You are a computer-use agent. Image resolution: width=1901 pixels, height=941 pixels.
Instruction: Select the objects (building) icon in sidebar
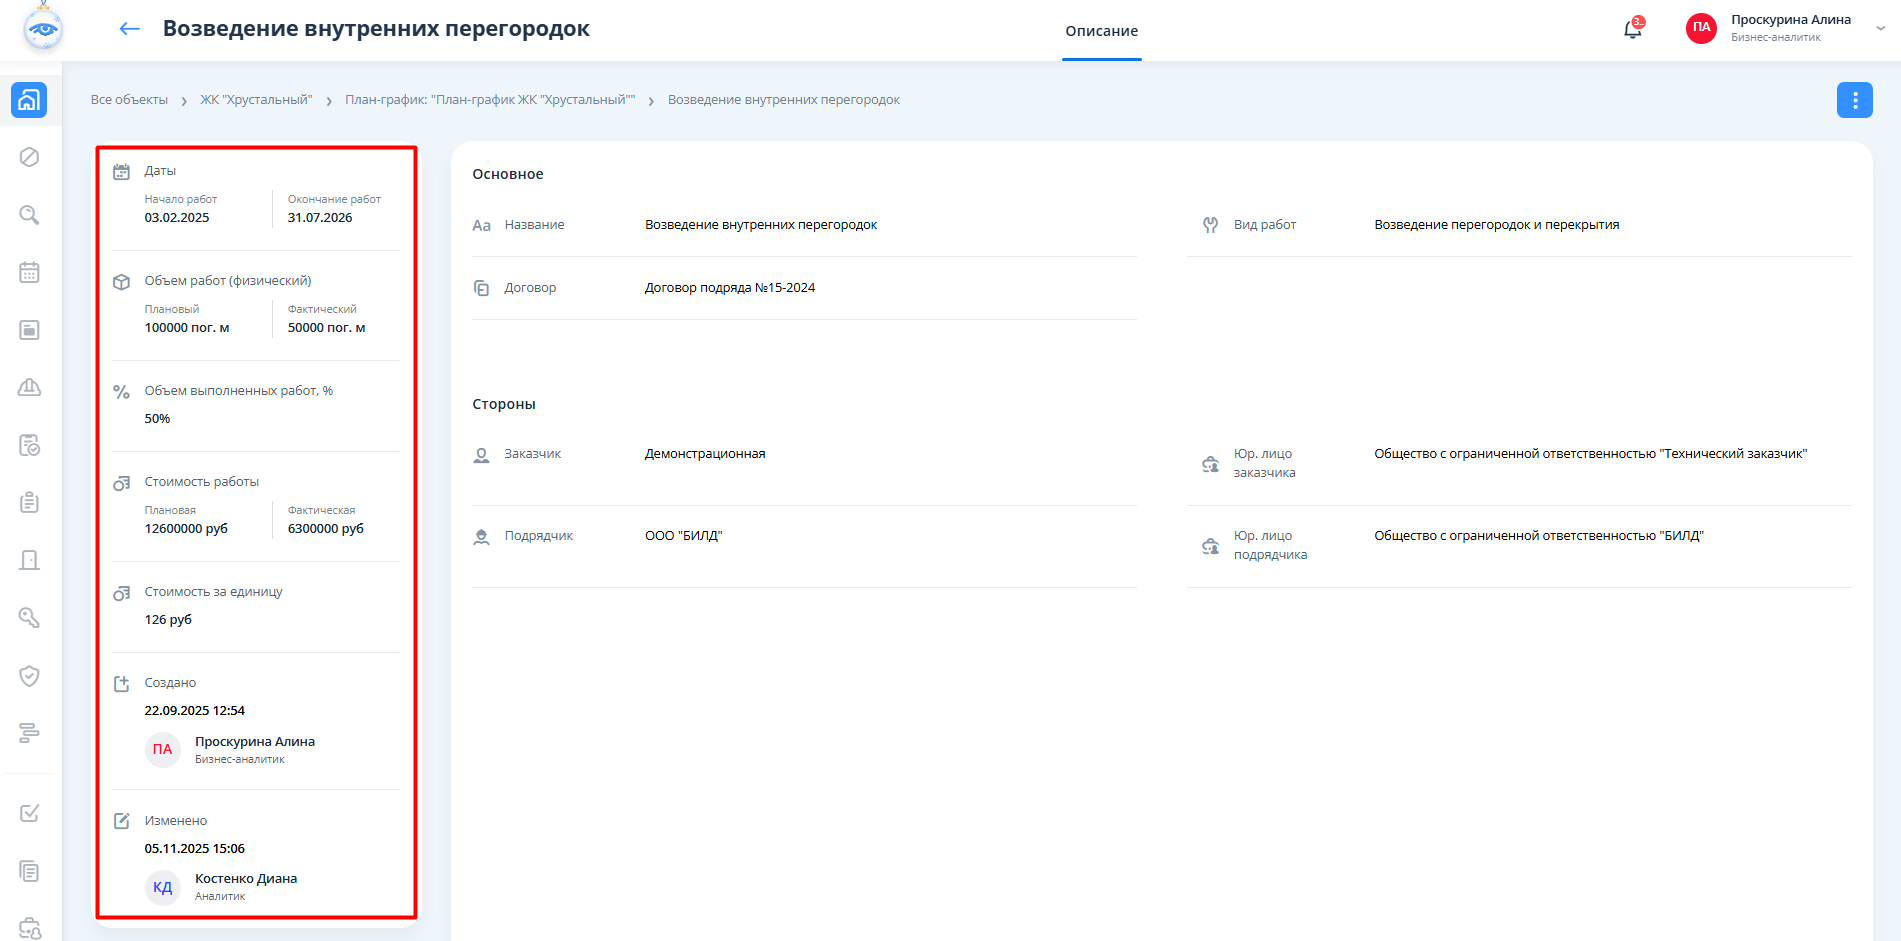[x=29, y=100]
